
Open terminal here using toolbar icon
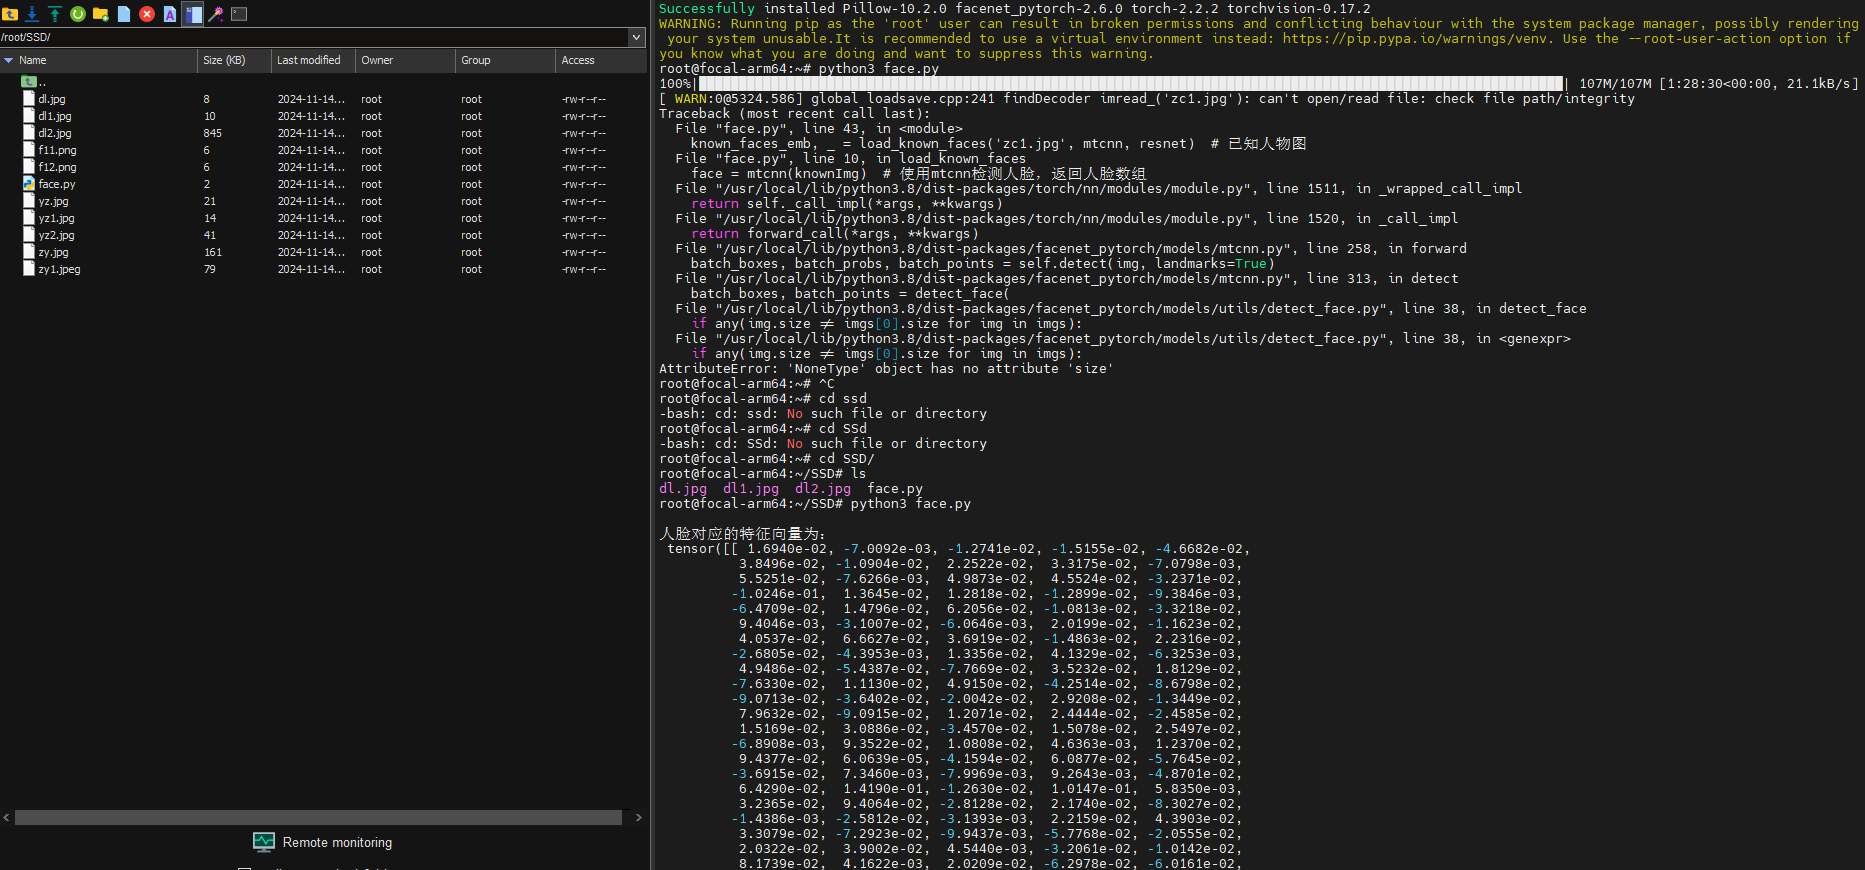(x=239, y=14)
